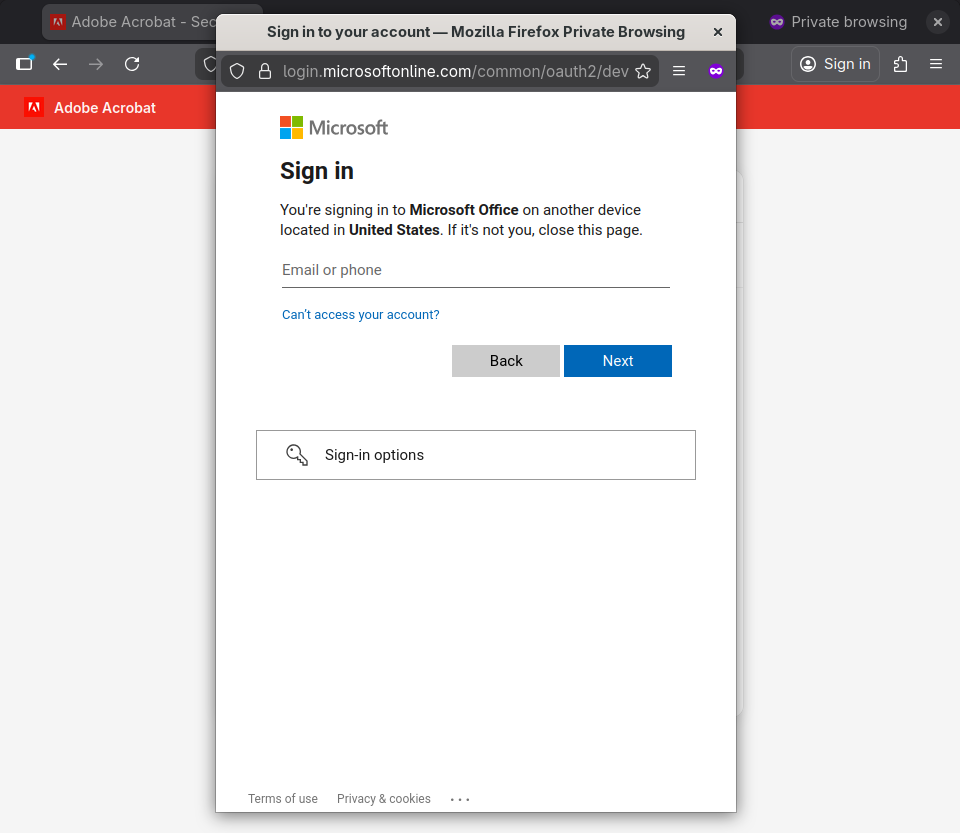This screenshot has height=833, width=960.
Task: Open main Firefox hamburger menu
Action: 936,64
